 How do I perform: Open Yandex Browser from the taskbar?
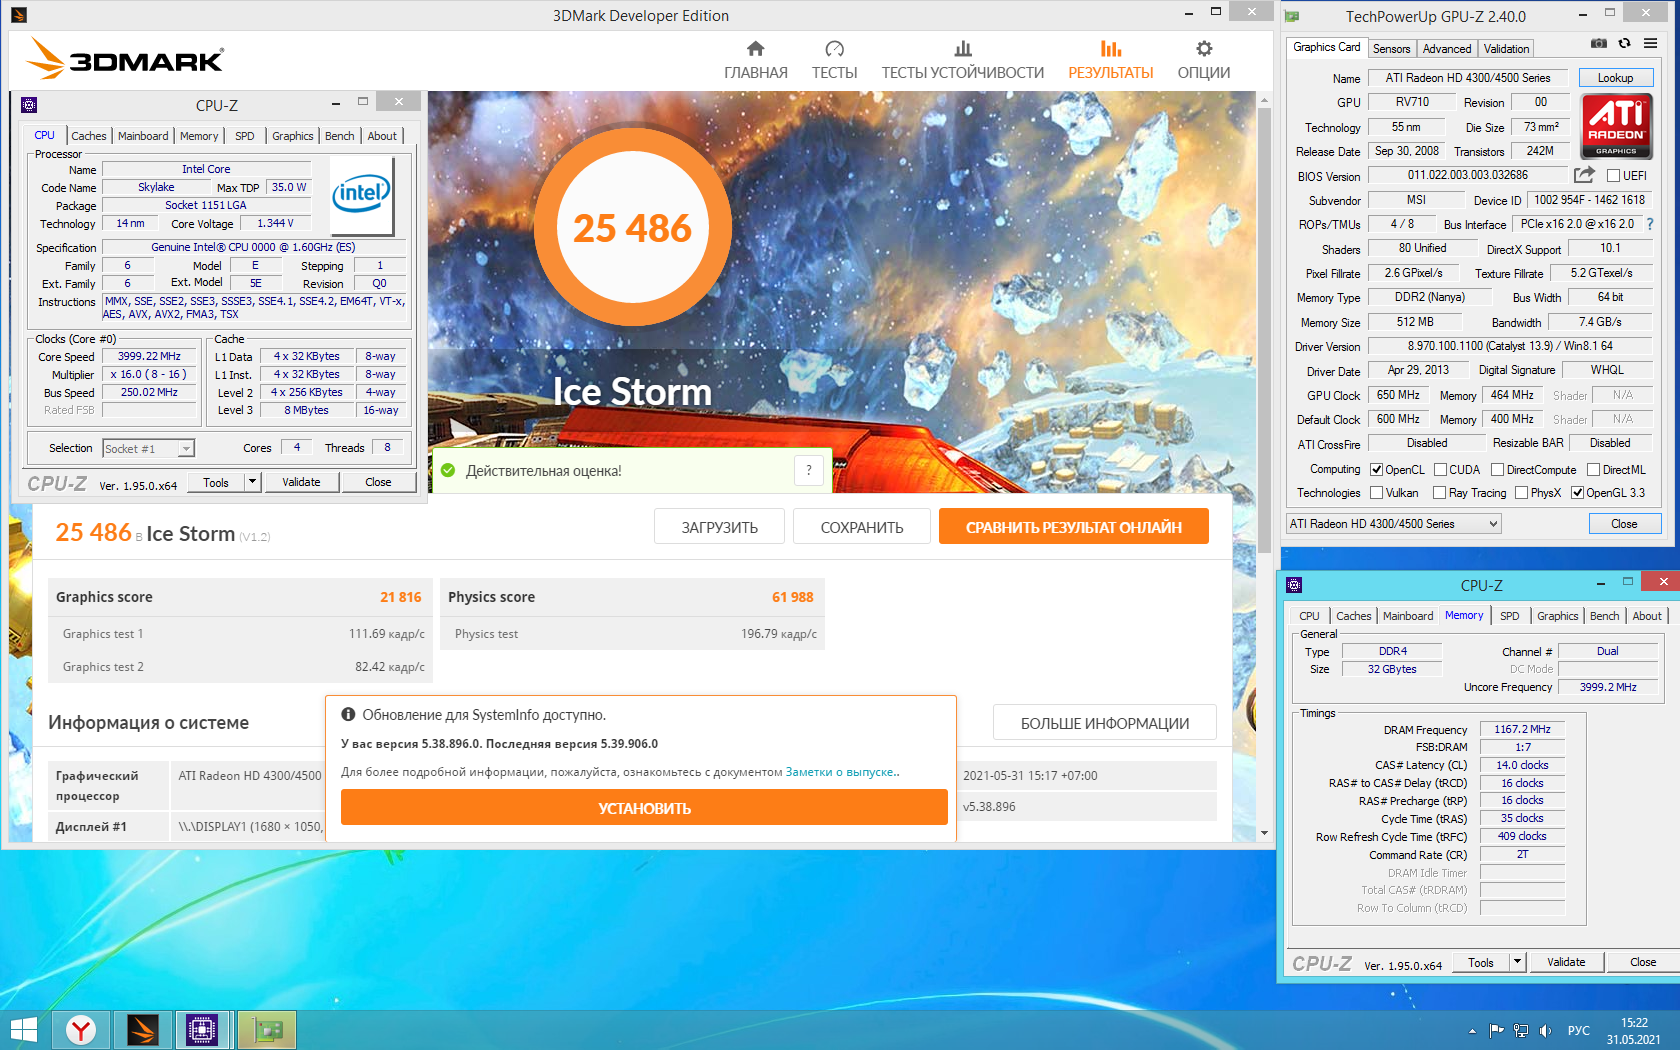pyautogui.click(x=81, y=1030)
